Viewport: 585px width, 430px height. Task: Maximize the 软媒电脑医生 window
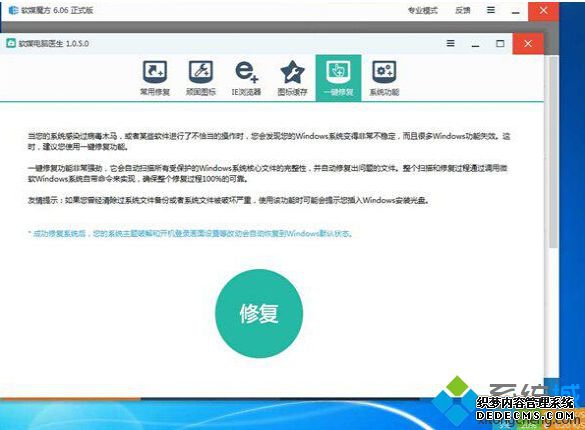(500, 44)
